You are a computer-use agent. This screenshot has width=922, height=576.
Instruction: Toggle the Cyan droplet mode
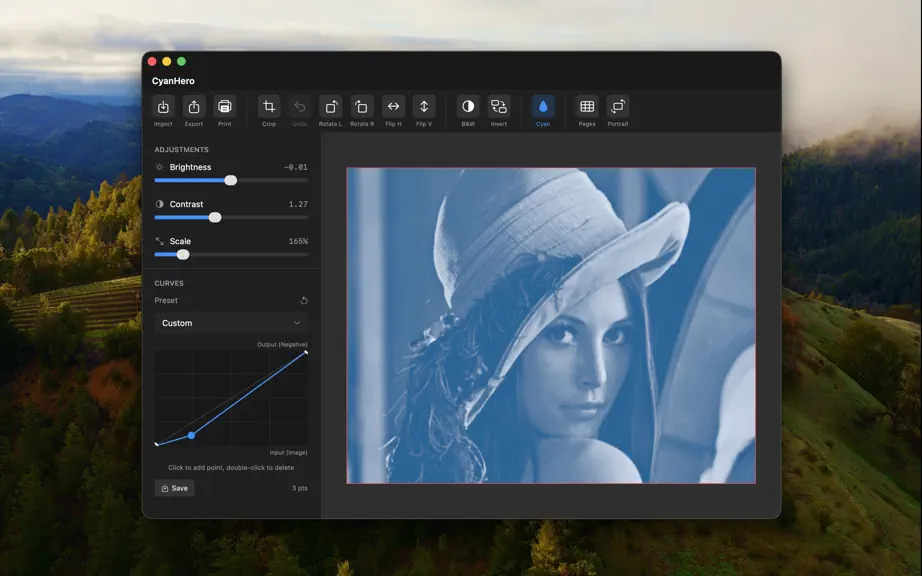543,106
